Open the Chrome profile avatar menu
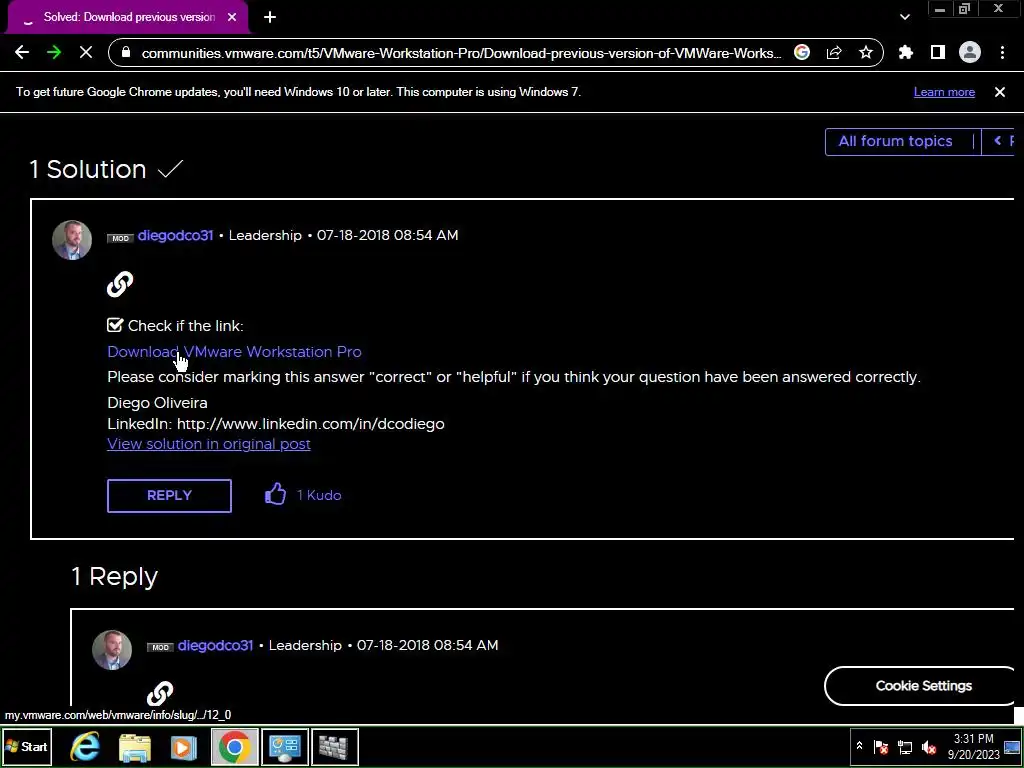Image resolution: width=1024 pixels, height=768 pixels. pyautogui.click(x=970, y=53)
